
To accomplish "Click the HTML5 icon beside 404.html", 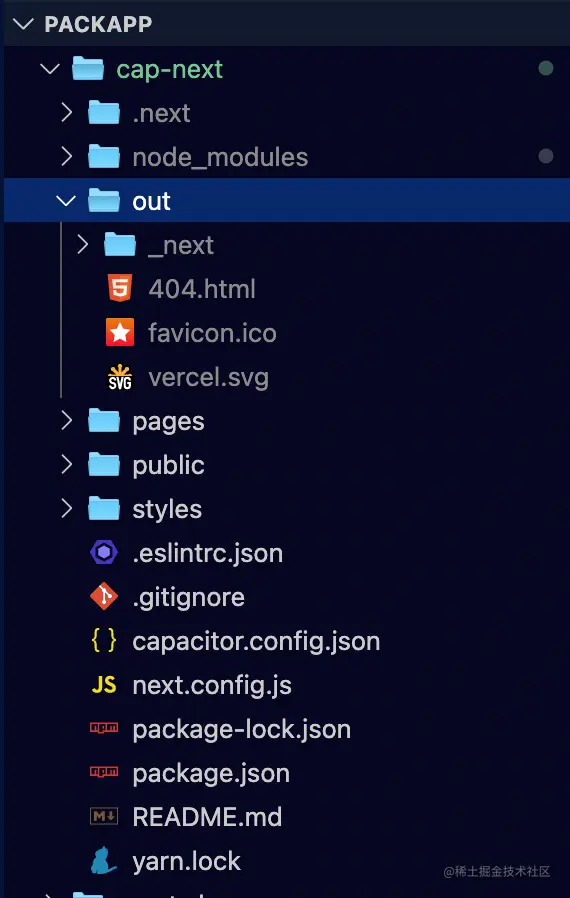I will pyautogui.click(x=120, y=288).
